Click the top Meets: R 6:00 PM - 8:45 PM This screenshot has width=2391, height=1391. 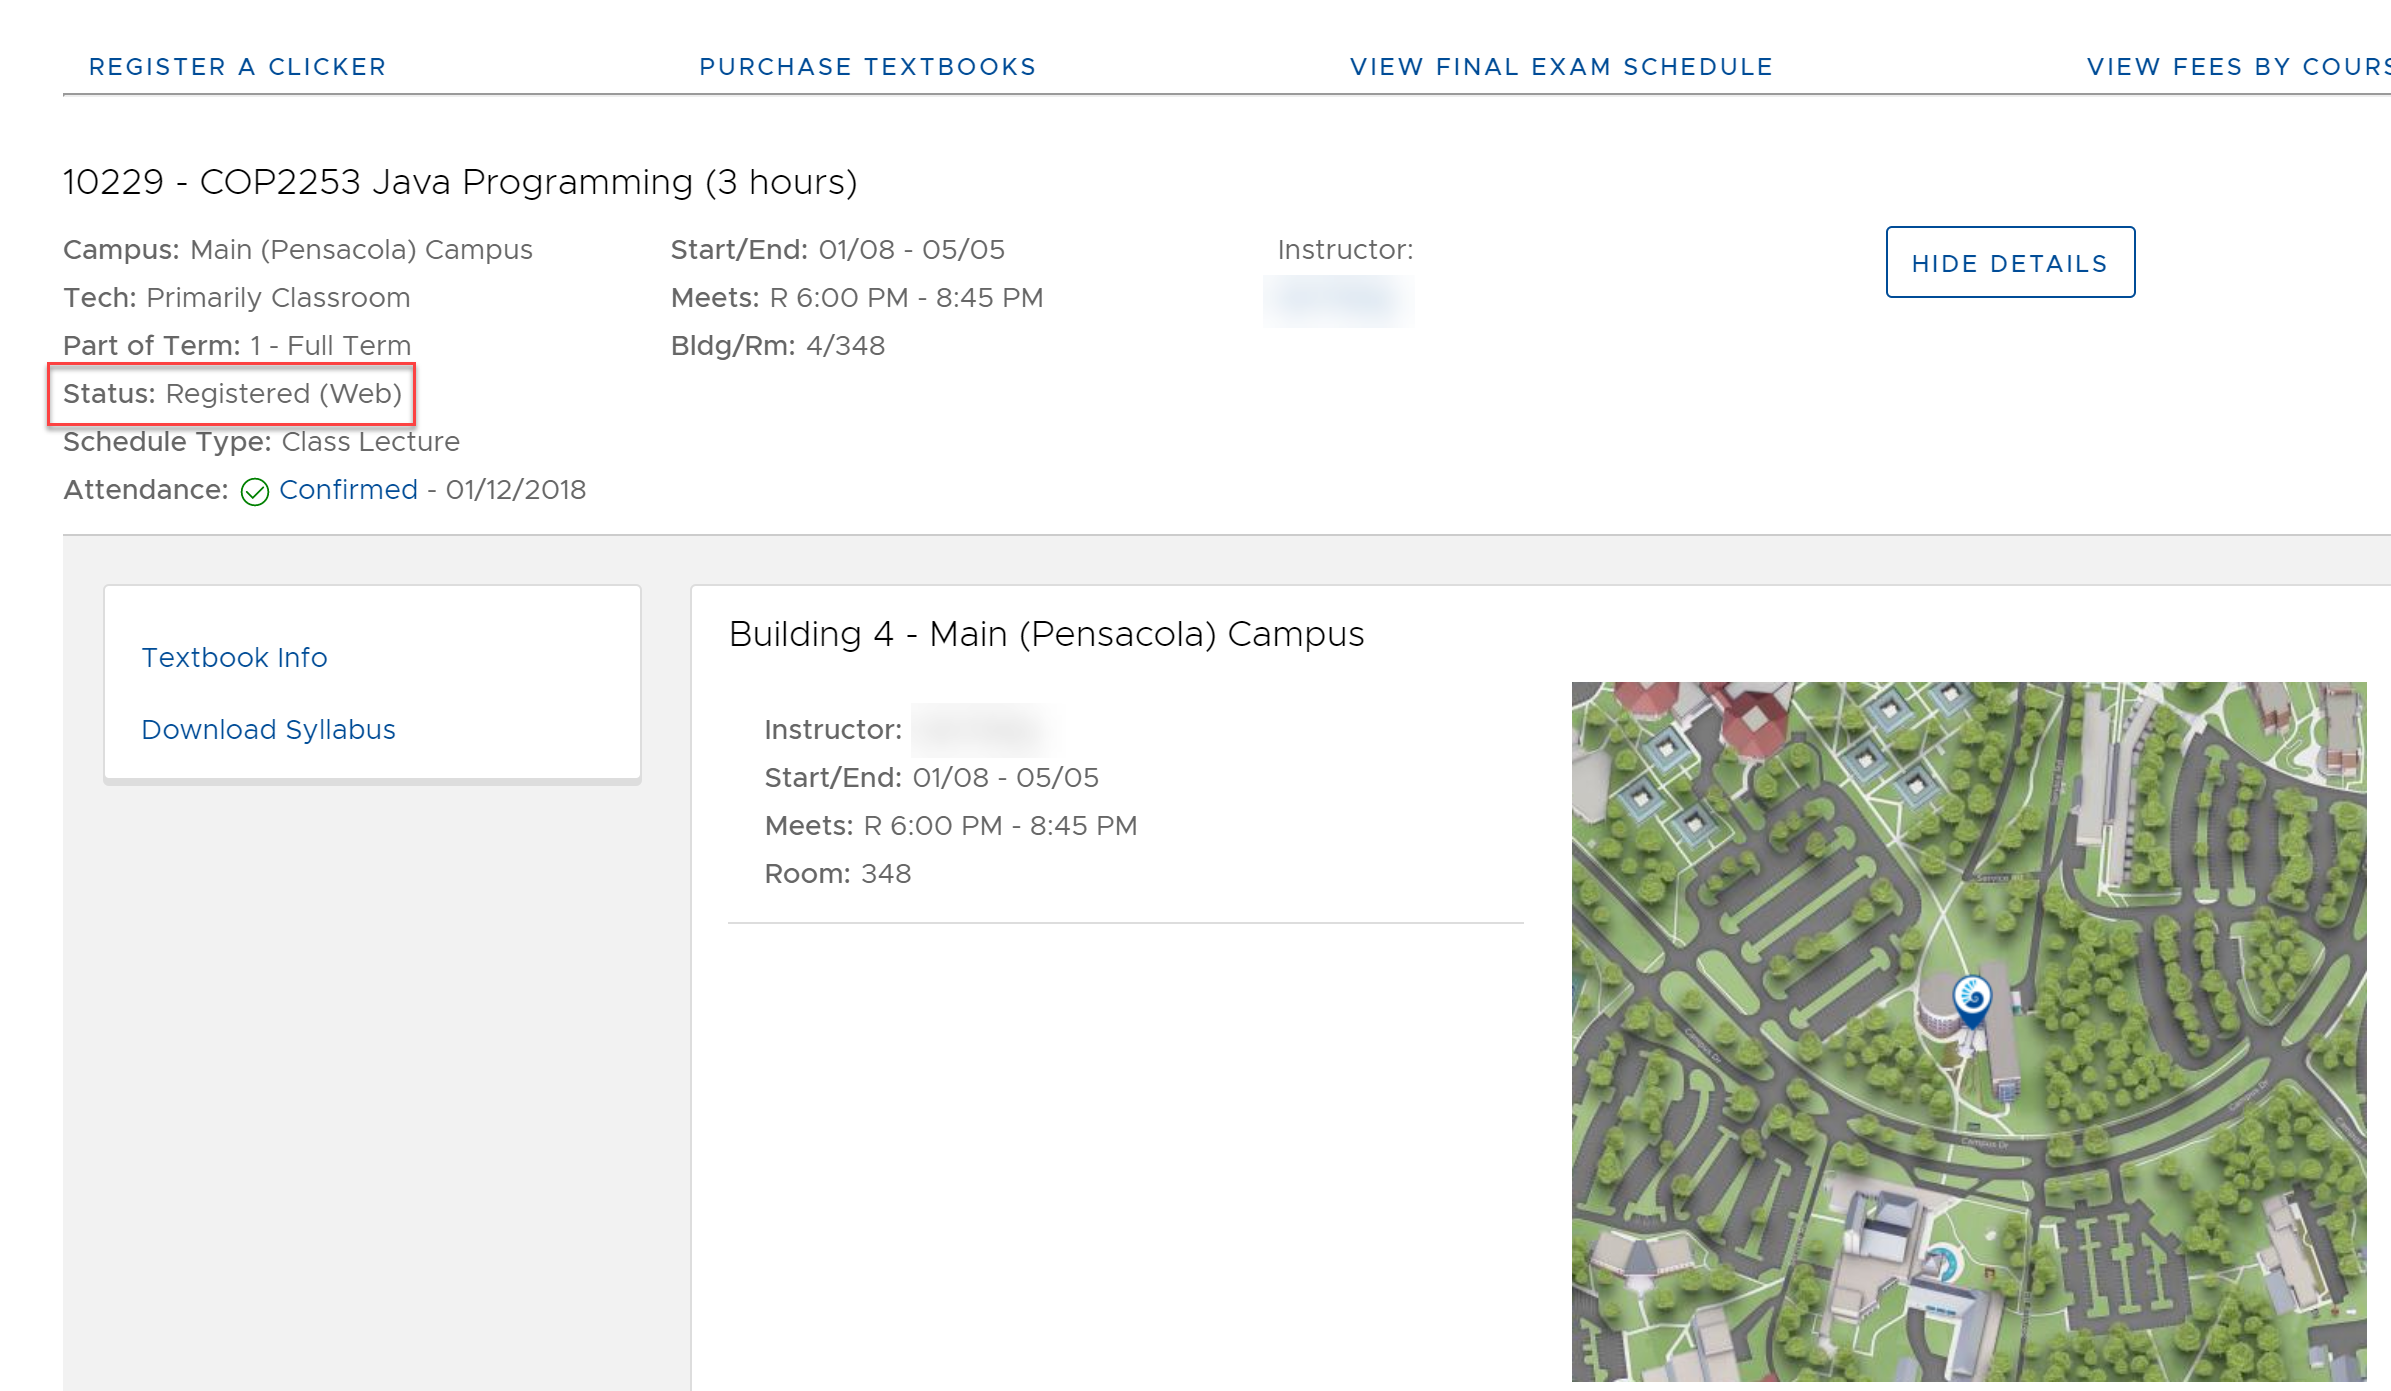click(857, 298)
